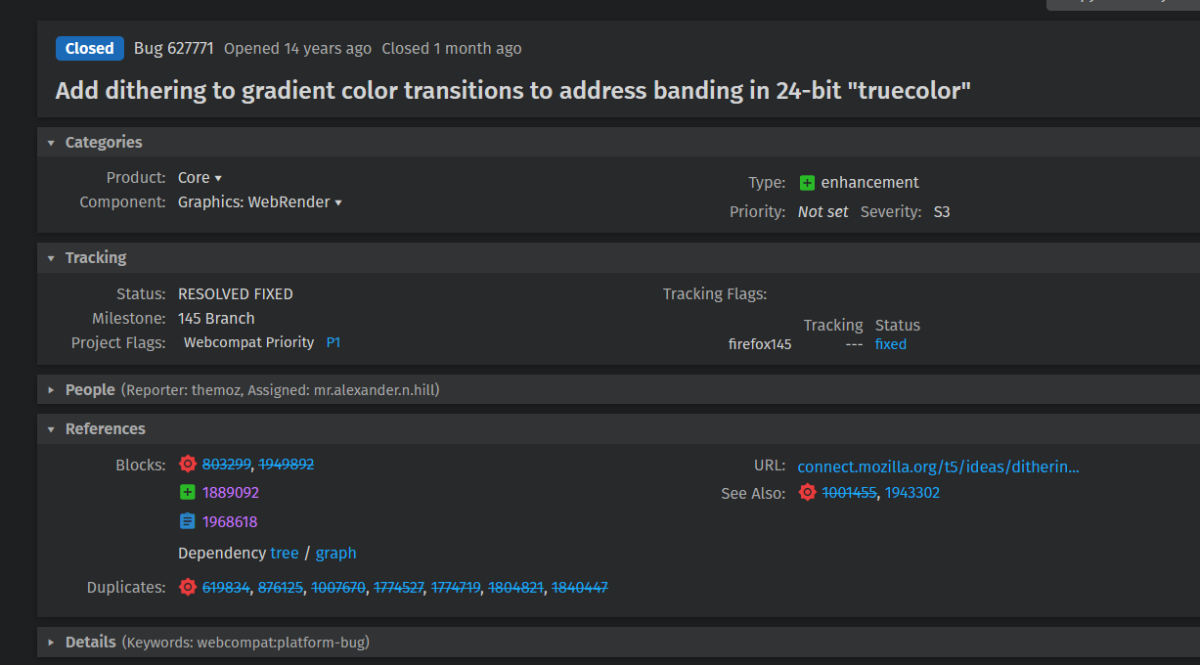Expand the People section
Image resolution: width=1200 pixels, height=665 pixels.
[51, 390]
